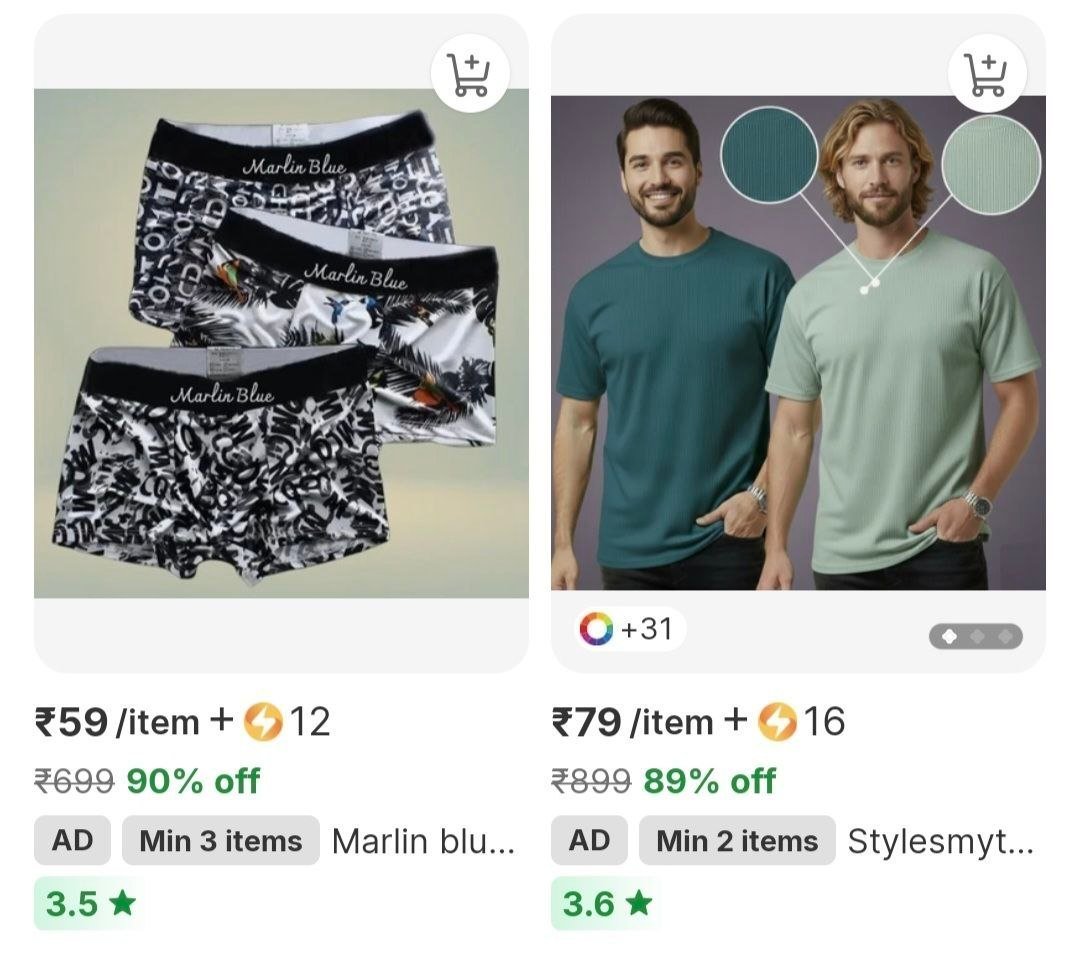Select the light green fabric swatch circle
1080x957 pixels.
point(990,165)
